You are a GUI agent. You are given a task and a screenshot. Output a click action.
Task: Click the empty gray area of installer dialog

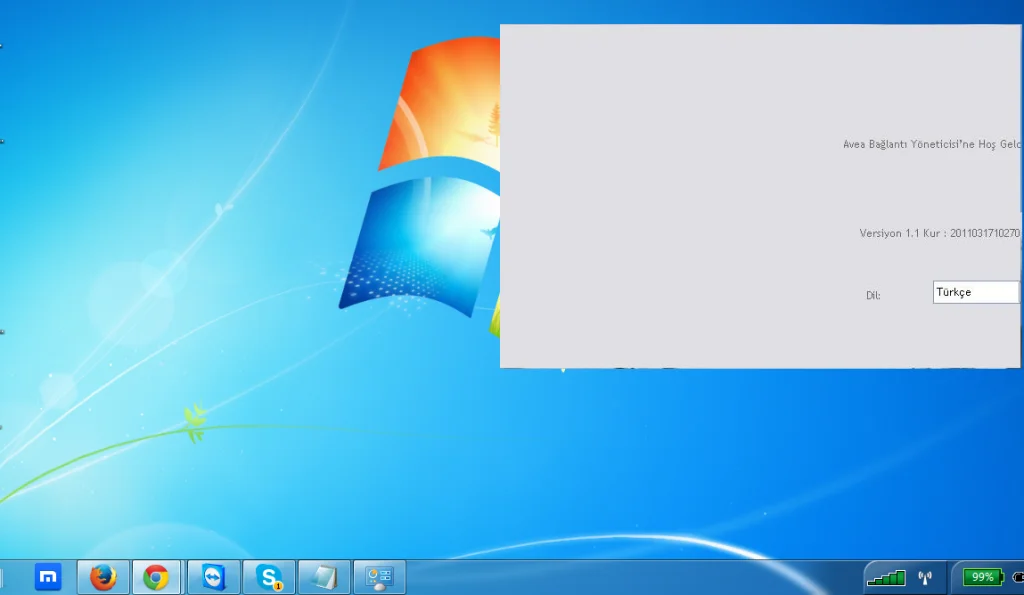pyautogui.click(x=650, y=200)
